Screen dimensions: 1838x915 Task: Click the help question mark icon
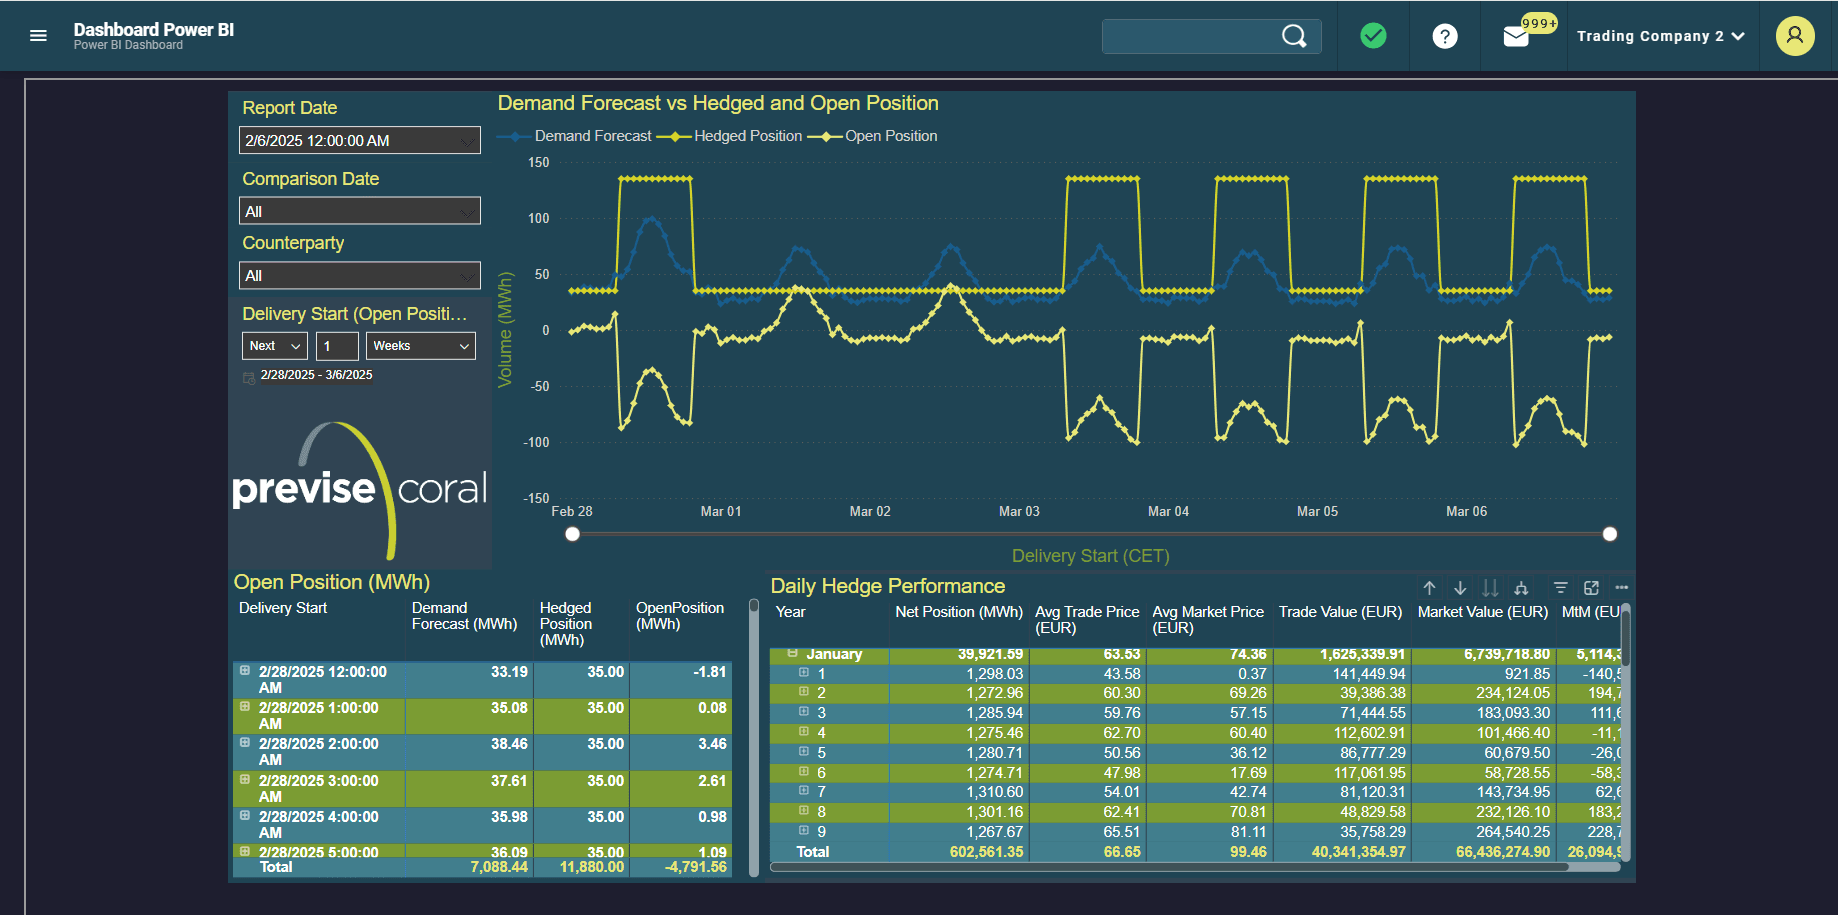[x=1444, y=35]
